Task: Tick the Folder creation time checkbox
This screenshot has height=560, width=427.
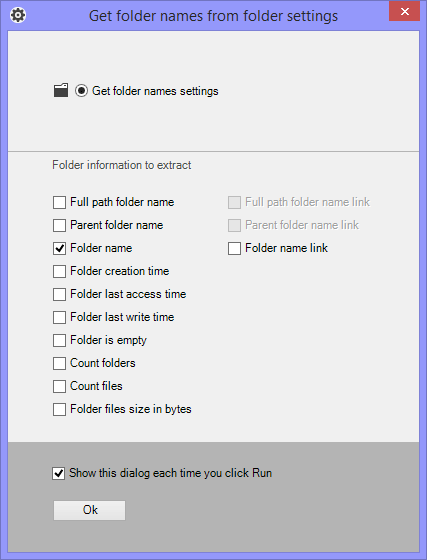Action: [x=59, y=271]
